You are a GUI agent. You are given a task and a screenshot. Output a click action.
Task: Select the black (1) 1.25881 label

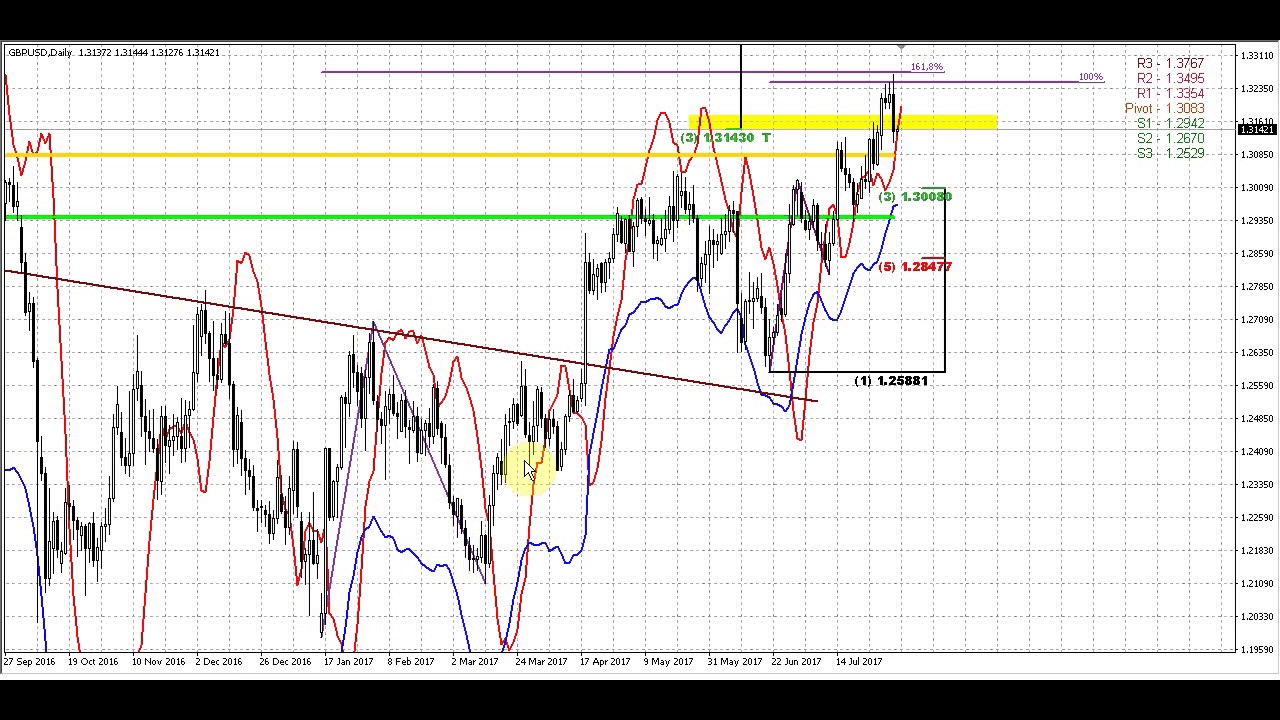pyautogui.click(x=891, y=381)
